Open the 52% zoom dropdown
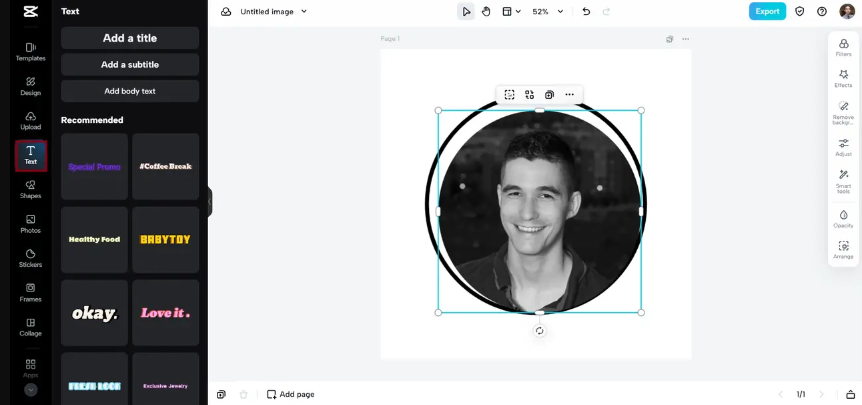 (548, 12)
